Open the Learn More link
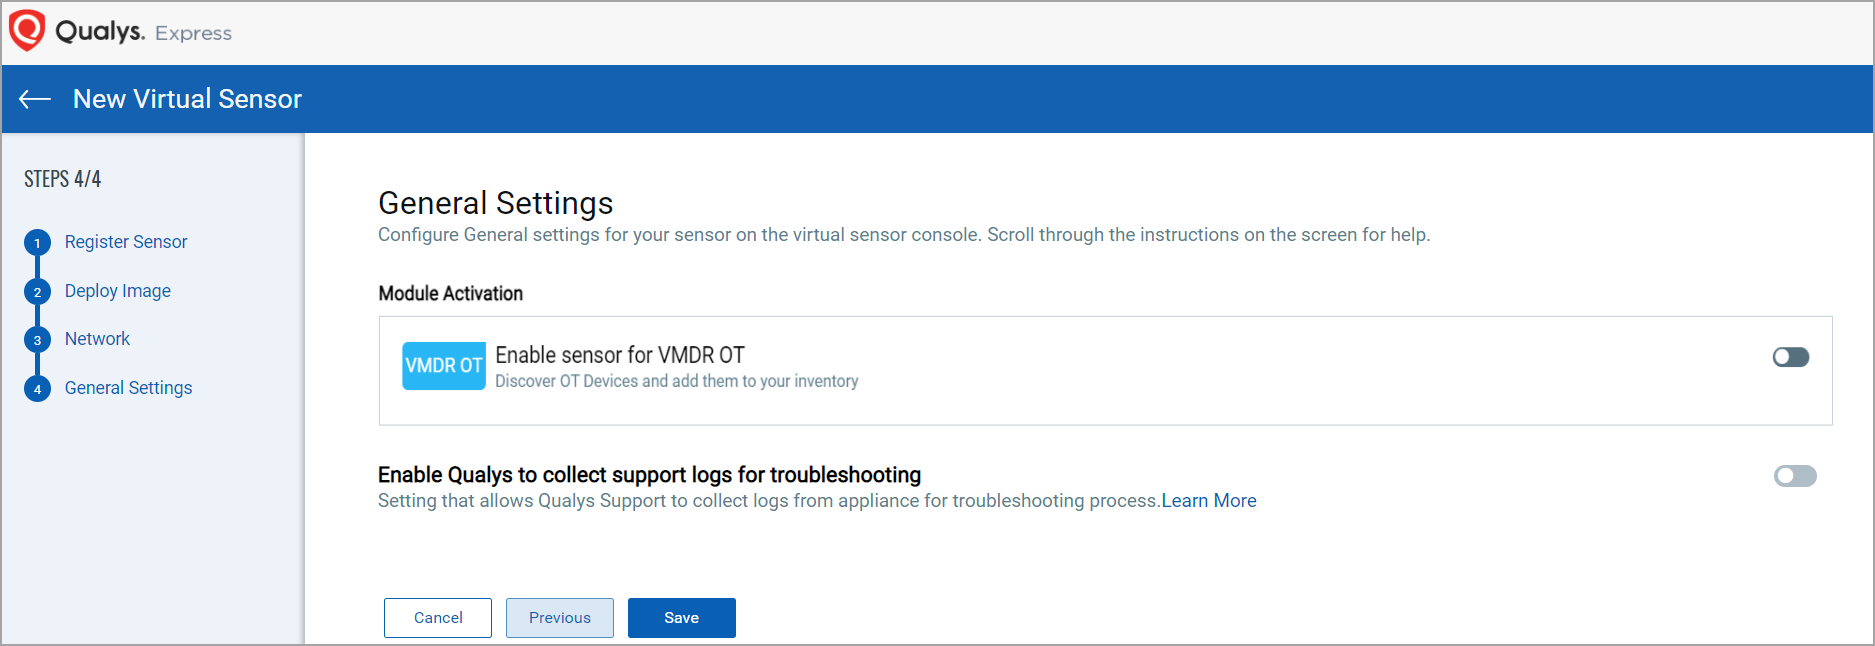The height and width of the screenshot is (646, 1875). 1208,501
